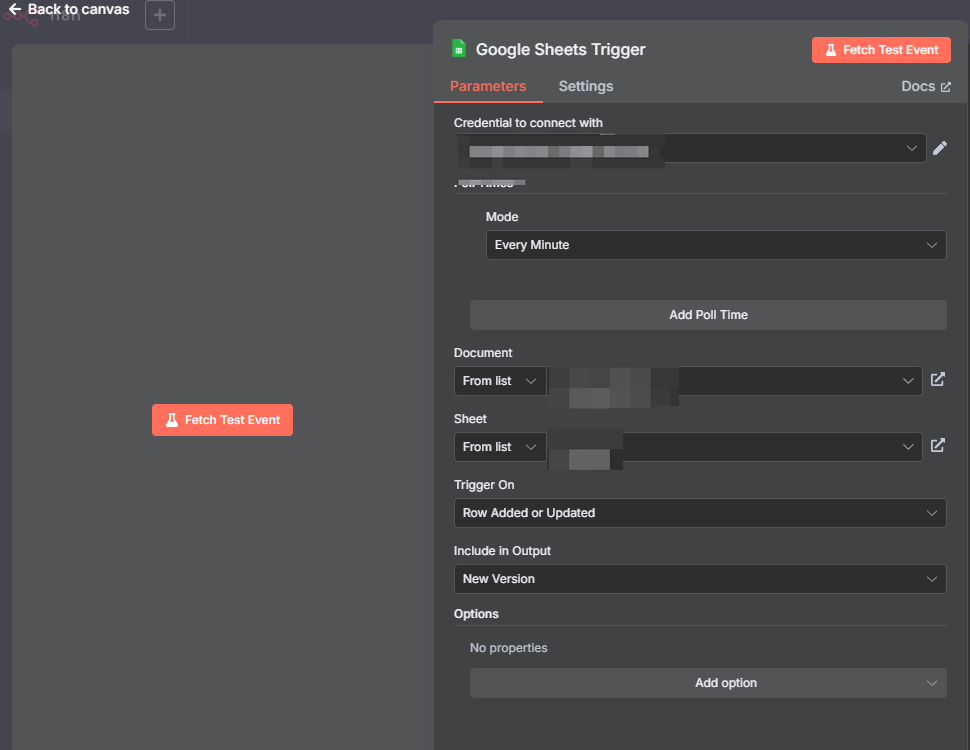Click Fetch Test Event in the left input pane
970x750 pixels.
pyautogui.click(x=223, y=420)
